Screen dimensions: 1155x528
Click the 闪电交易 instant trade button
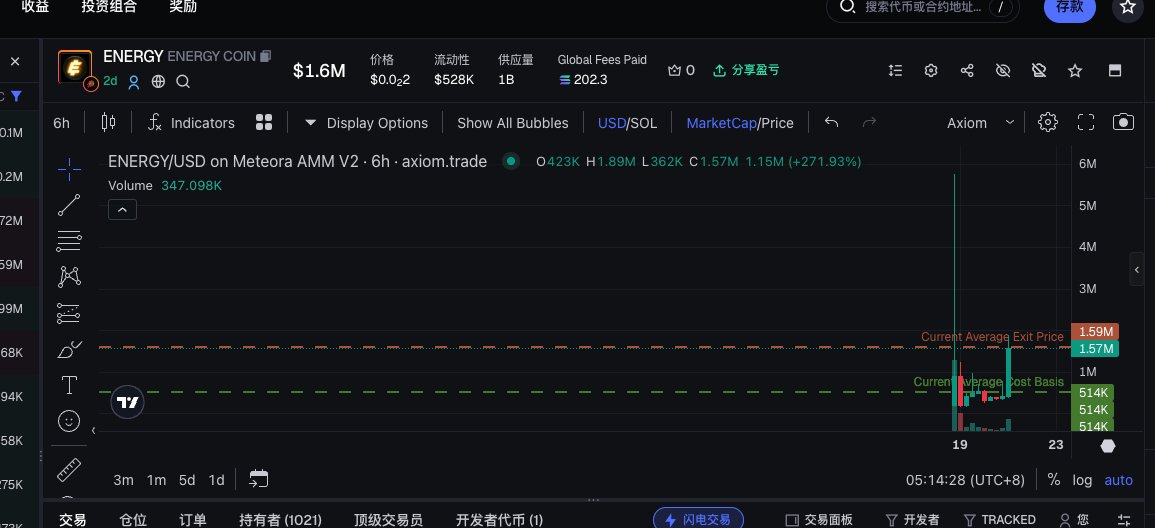(698, 518)
